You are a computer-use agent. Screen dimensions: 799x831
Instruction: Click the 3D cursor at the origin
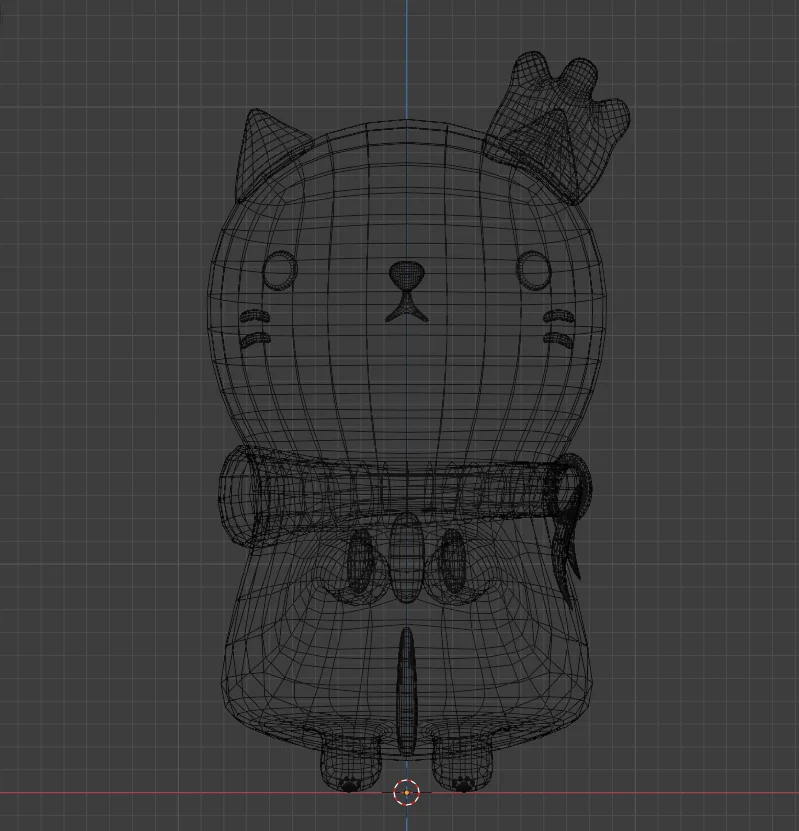(406, 792)
